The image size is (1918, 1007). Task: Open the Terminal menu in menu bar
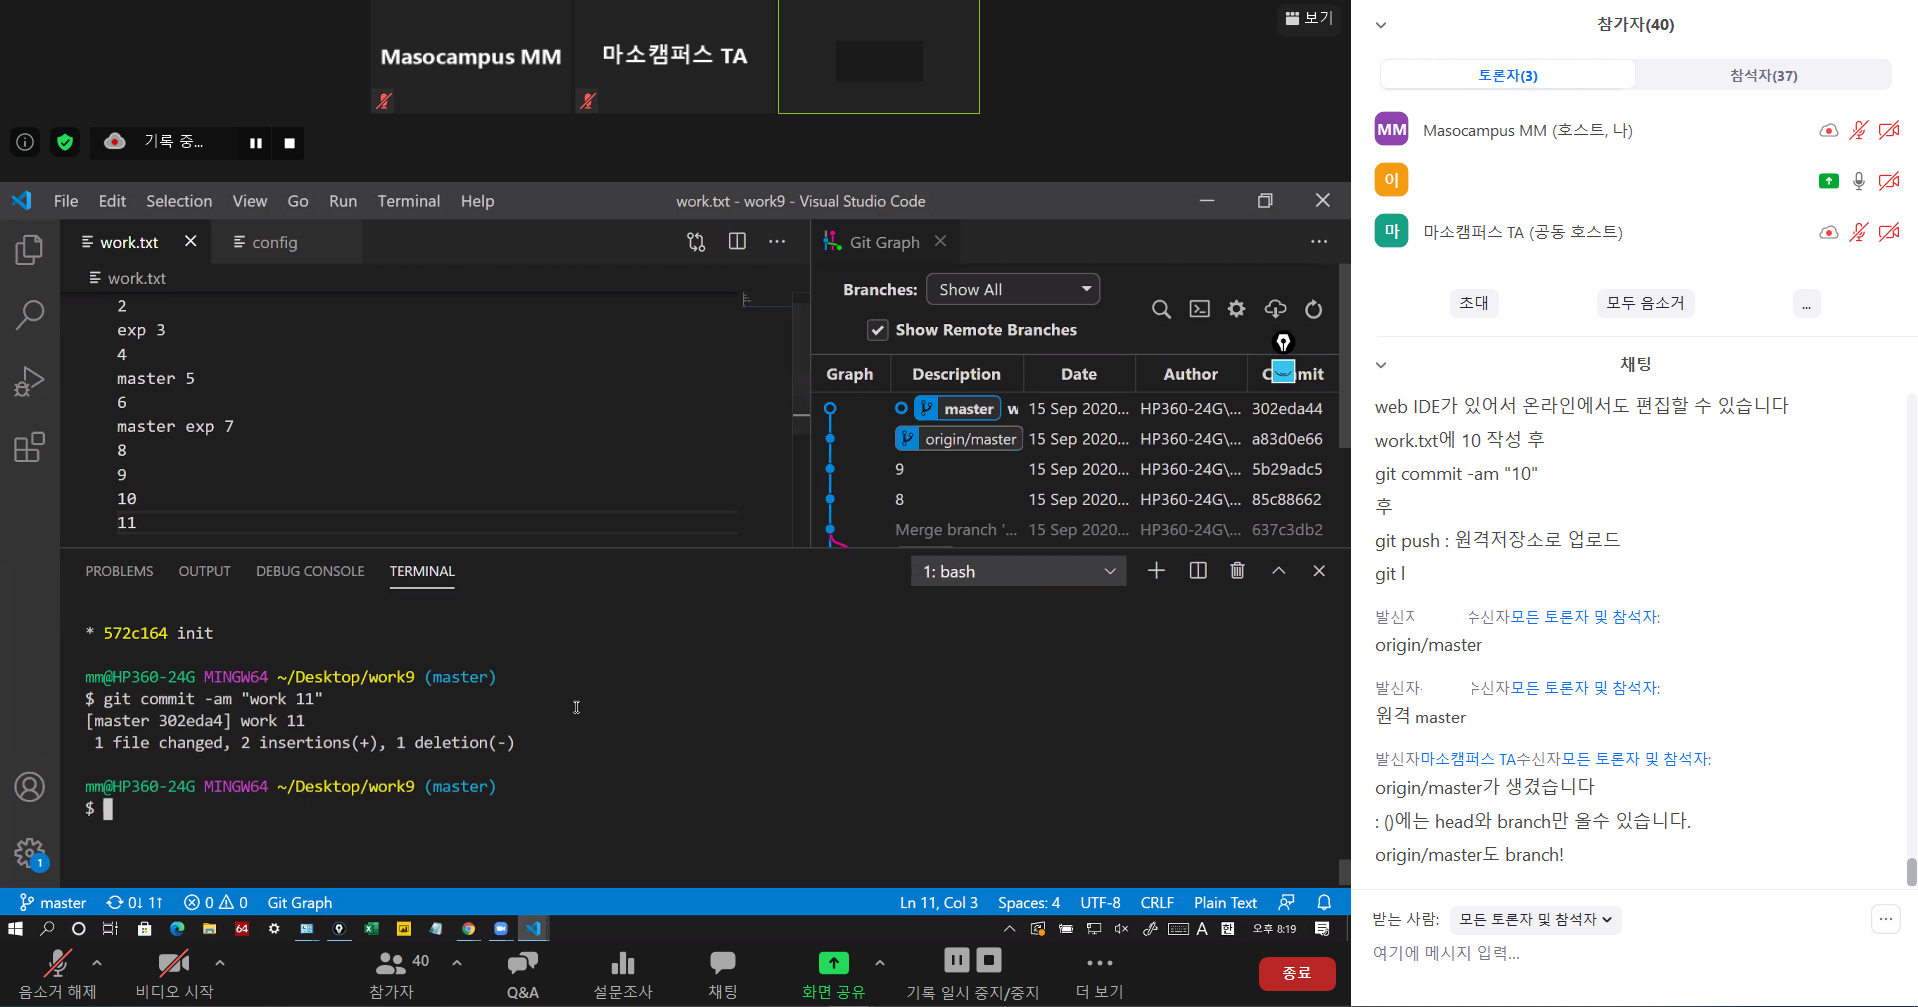click(x=408, y=201)
